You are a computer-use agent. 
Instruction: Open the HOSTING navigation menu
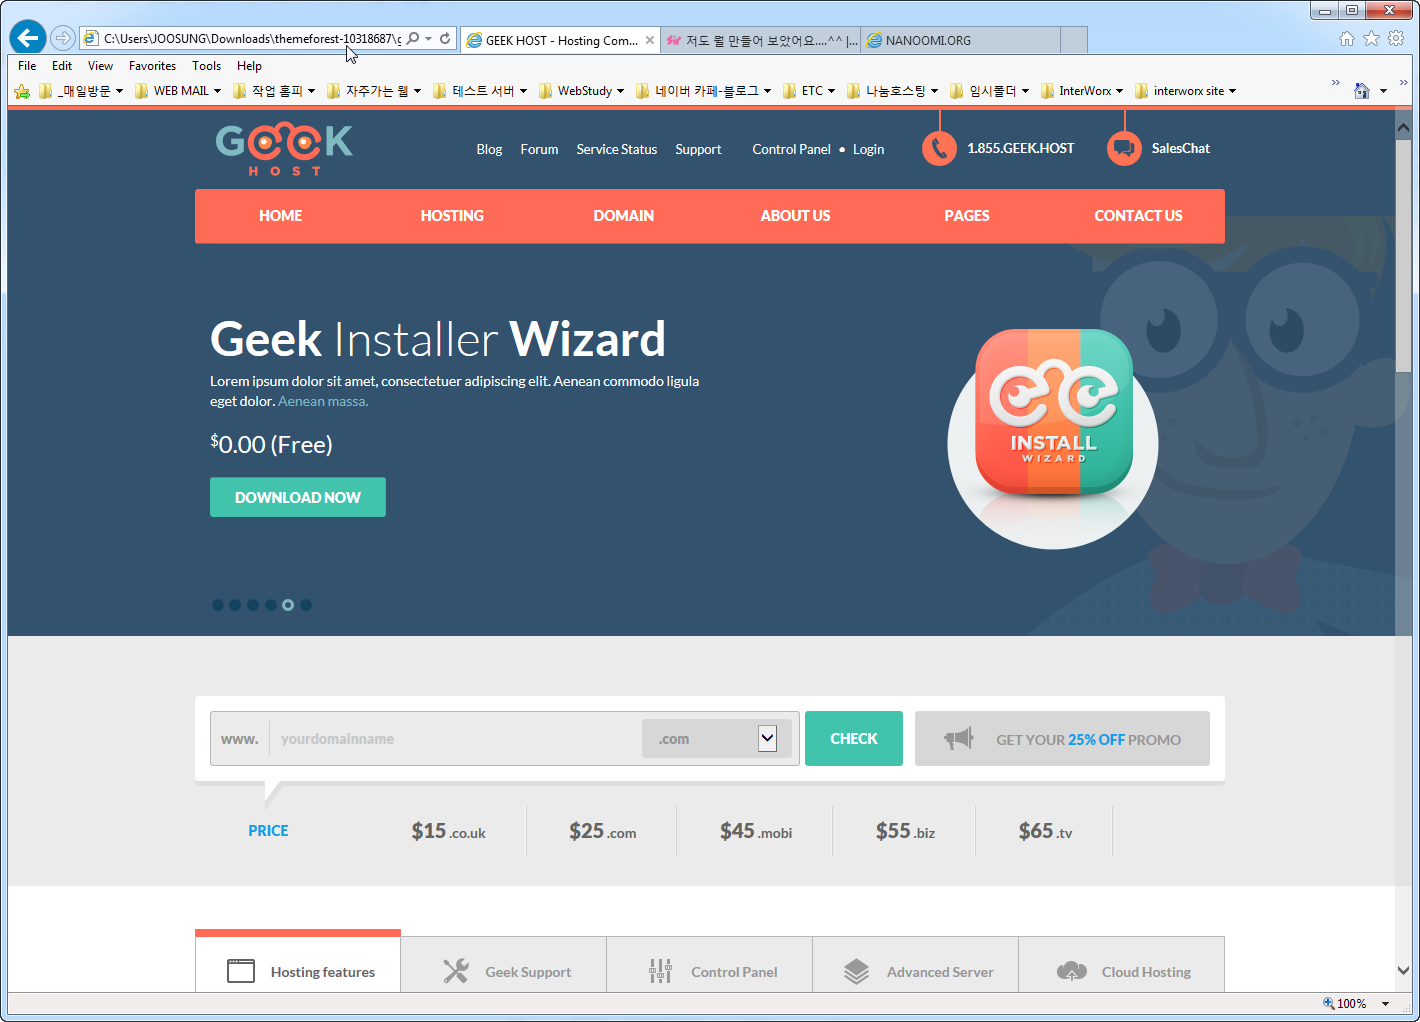click(x=452, y=216)
